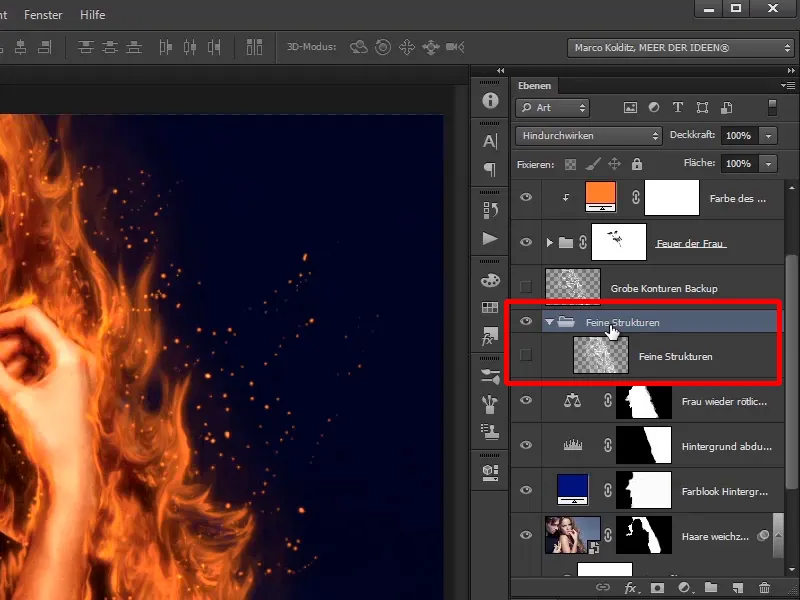Screen dimensions: 800x600
Task: Open the Art filter type dropdown
Action: (x=553, y=108)
